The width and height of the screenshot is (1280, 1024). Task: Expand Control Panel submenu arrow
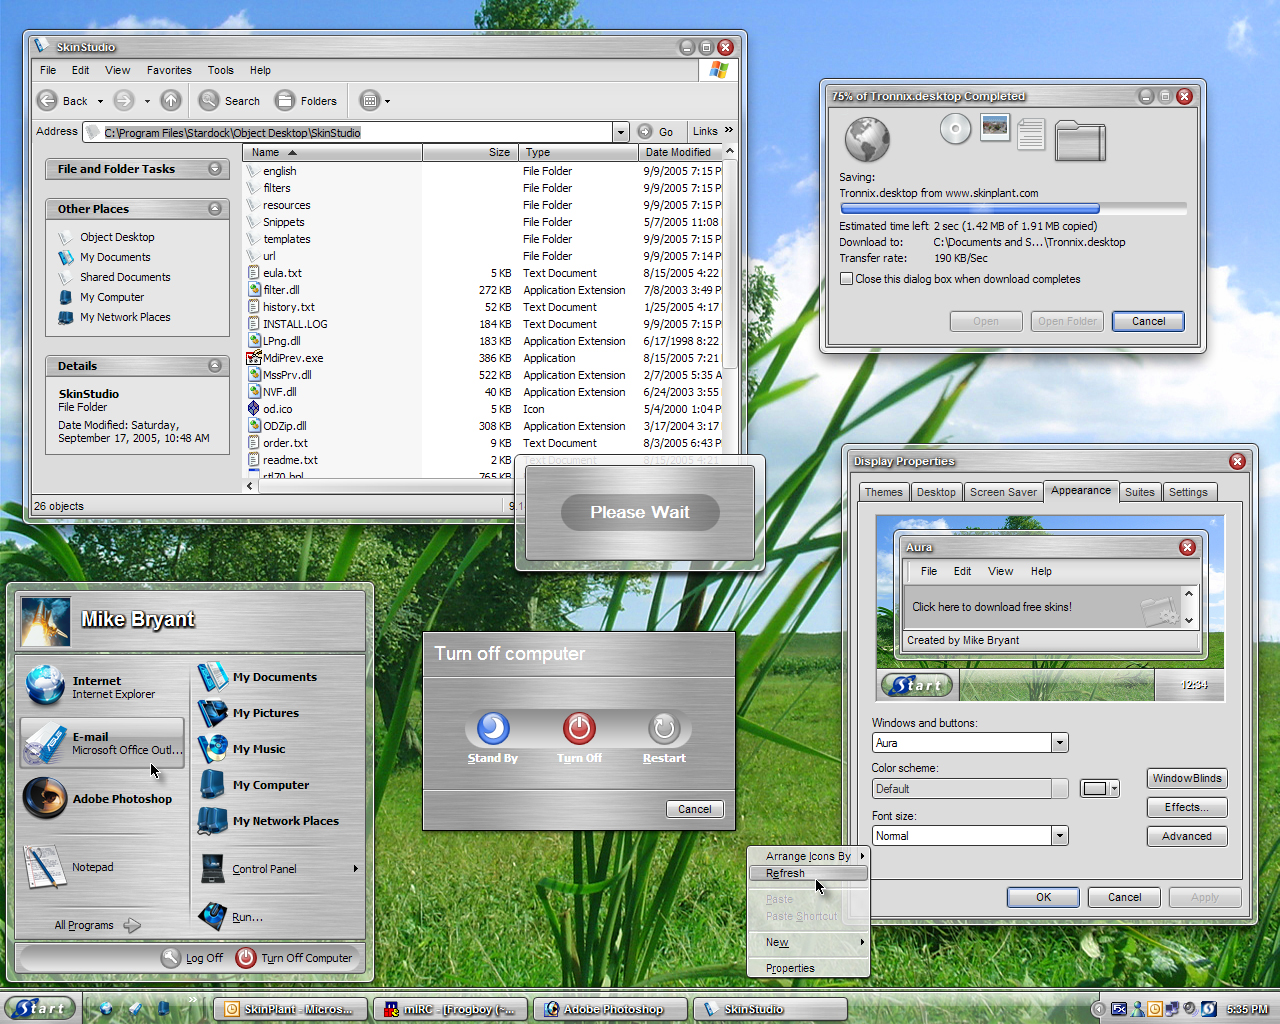pos(355,868)
